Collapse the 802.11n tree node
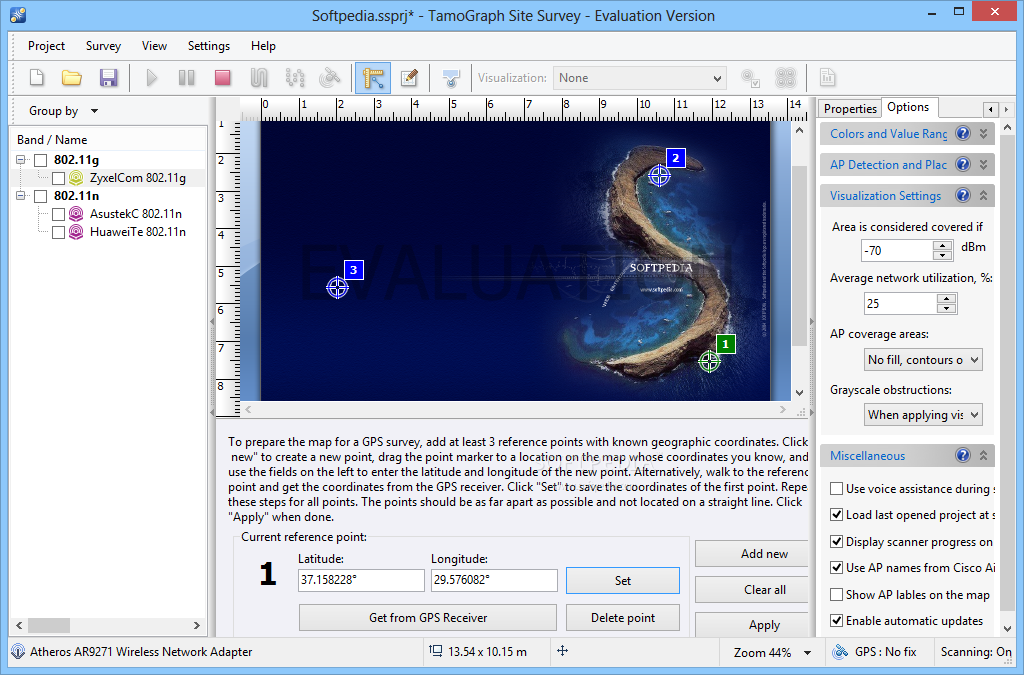The image size is (1024, 675). click(x=21, y=196)
